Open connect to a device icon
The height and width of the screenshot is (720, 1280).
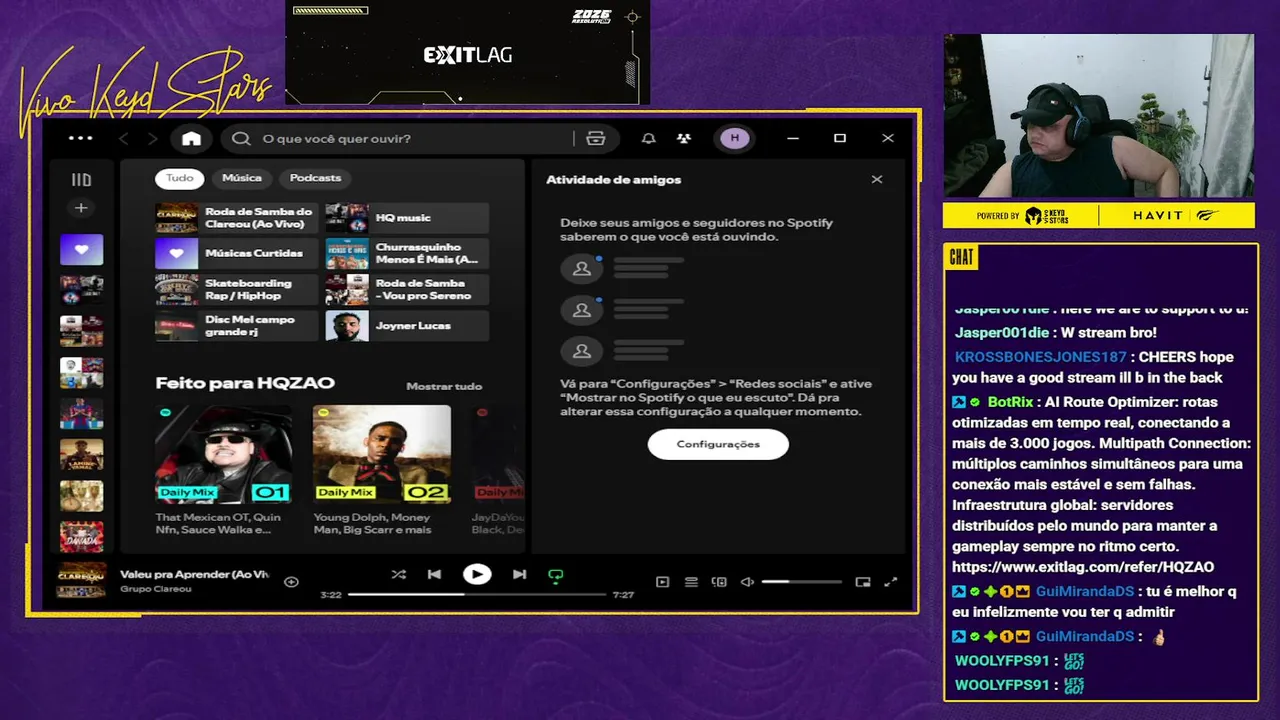click(x=719, y=582)
